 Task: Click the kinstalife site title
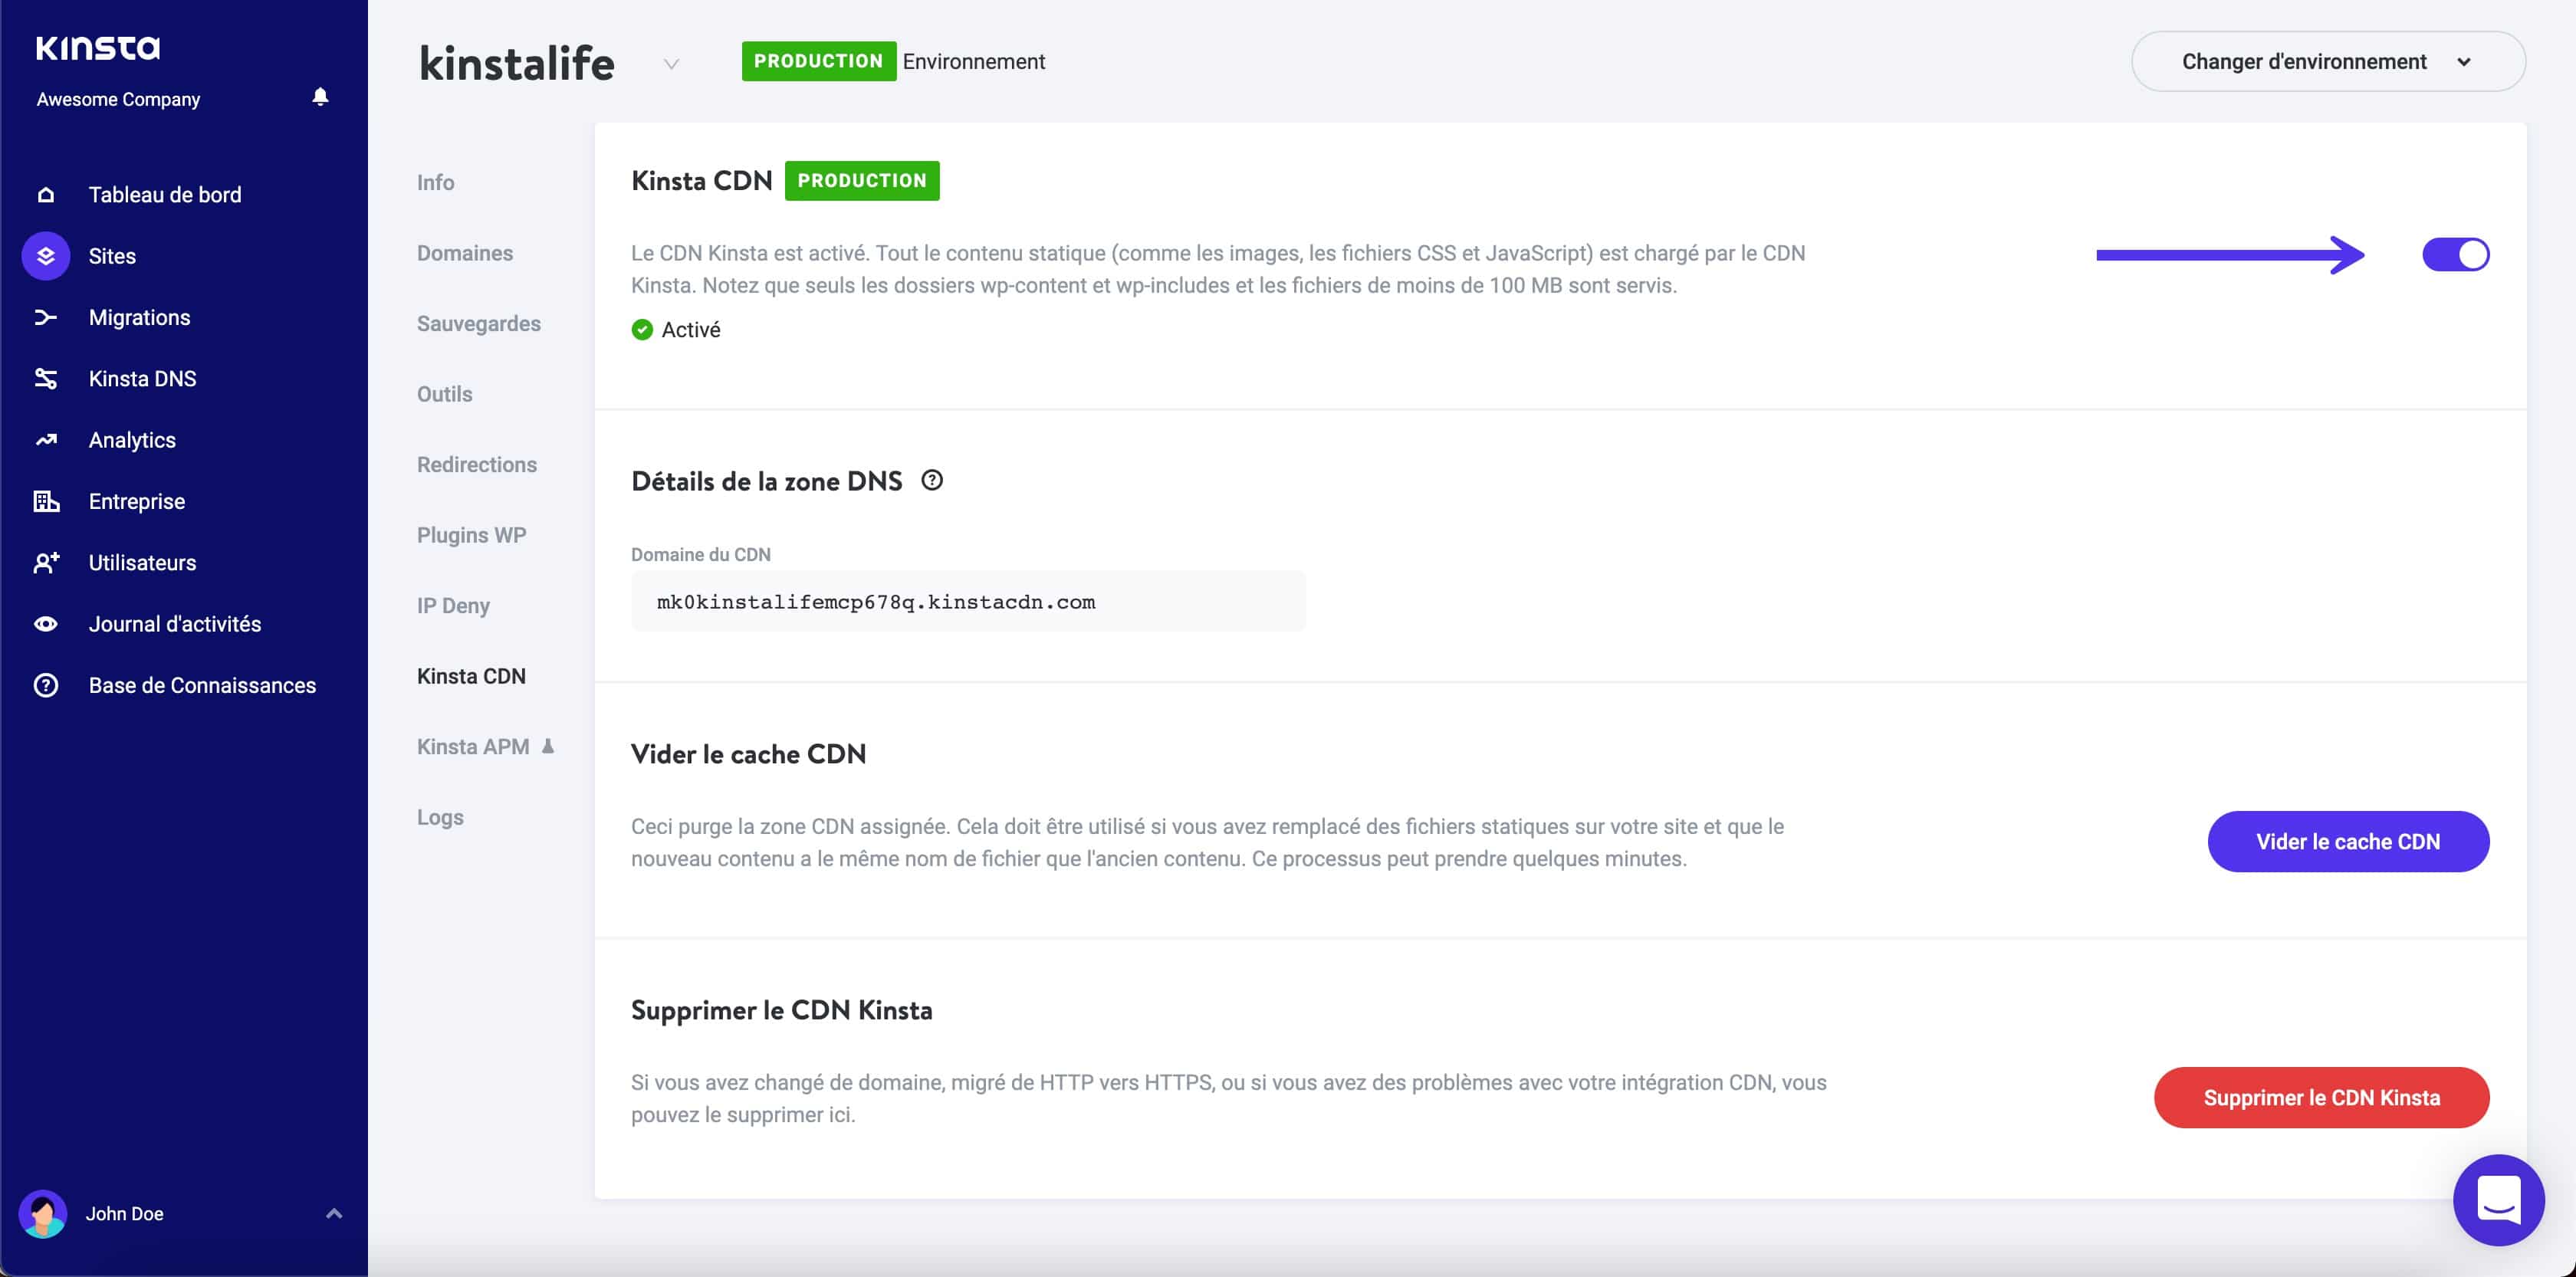516,63
